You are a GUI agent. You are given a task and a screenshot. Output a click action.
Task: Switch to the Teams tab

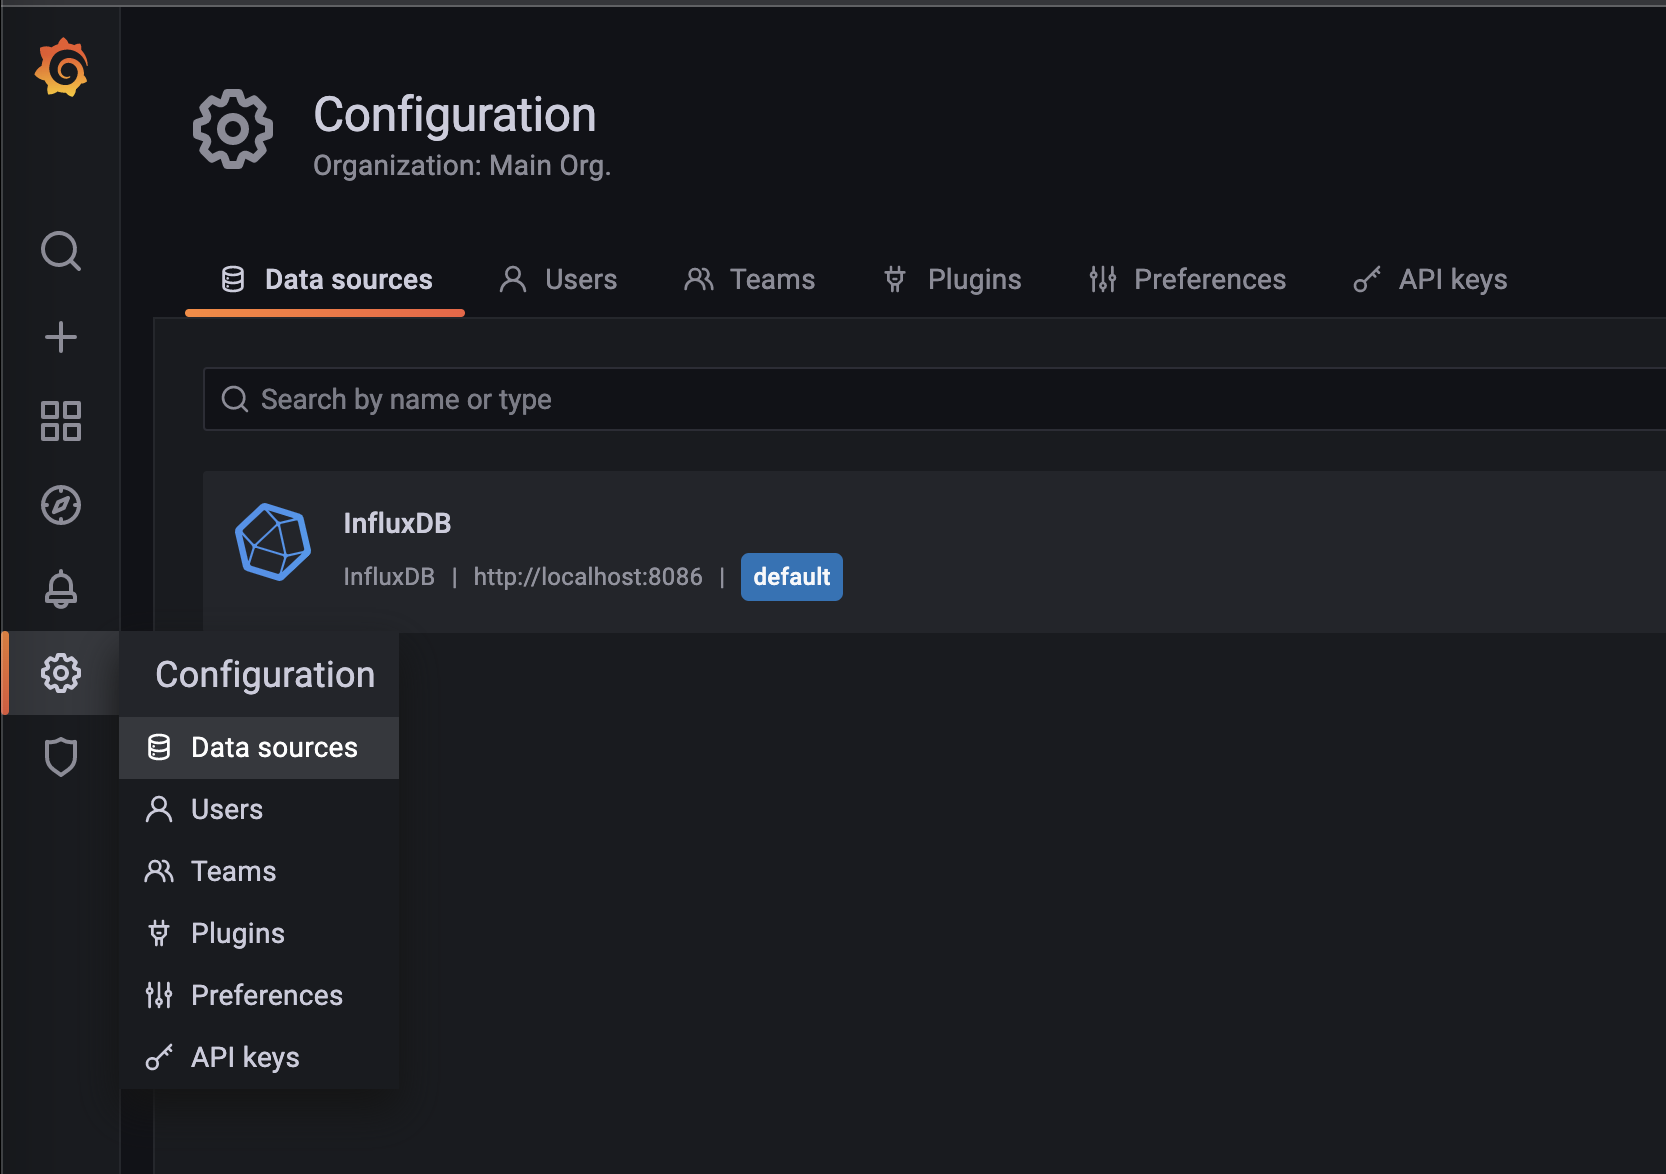(750, 280)
